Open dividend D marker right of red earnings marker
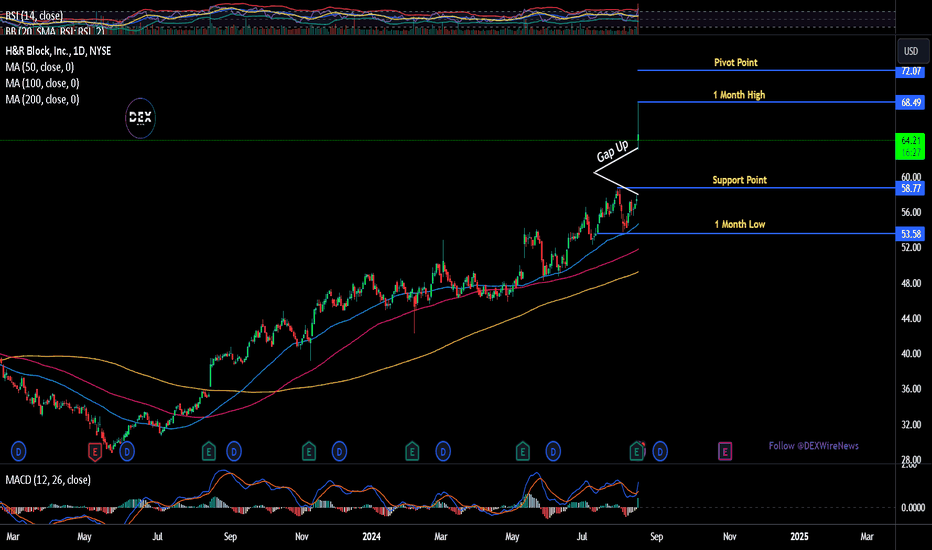The height and width of the screenshot is (550, 932). point(127,452)
